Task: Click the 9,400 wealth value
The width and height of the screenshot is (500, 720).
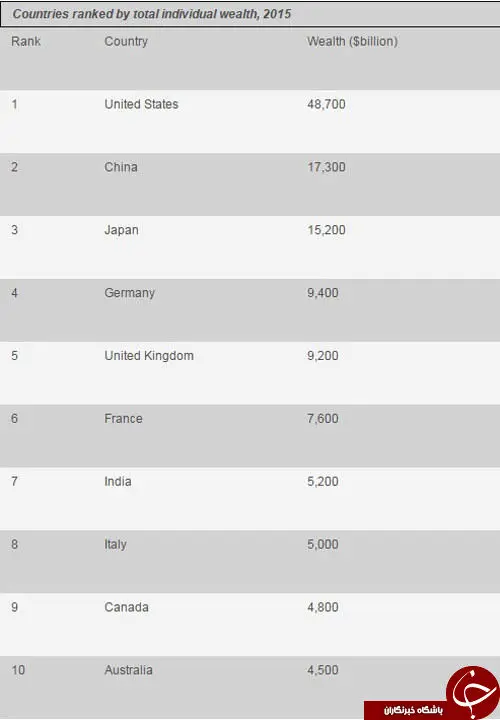Action: [323, 293]
